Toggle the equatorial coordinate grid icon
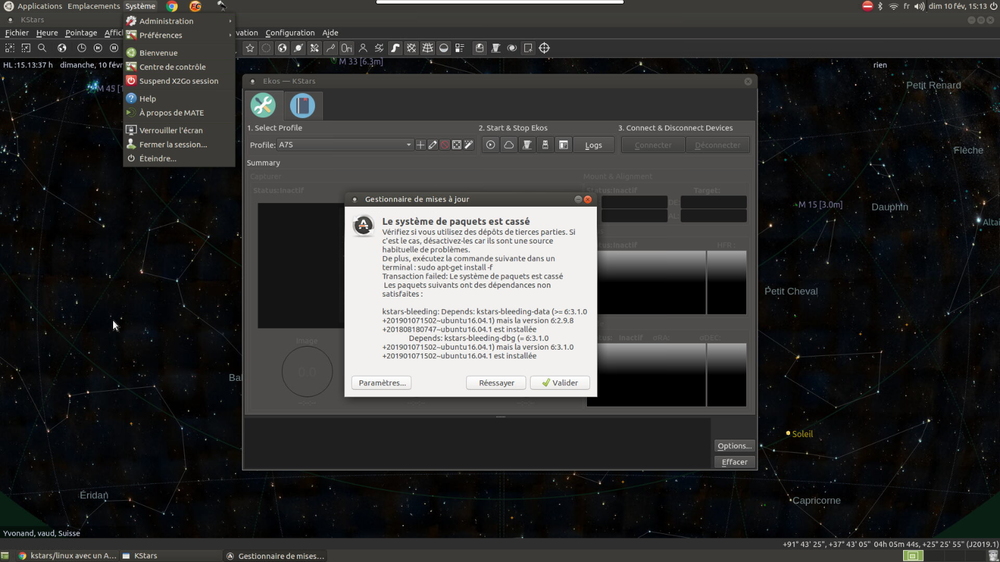Screen dimensions: 1000x562 point(411,48)
